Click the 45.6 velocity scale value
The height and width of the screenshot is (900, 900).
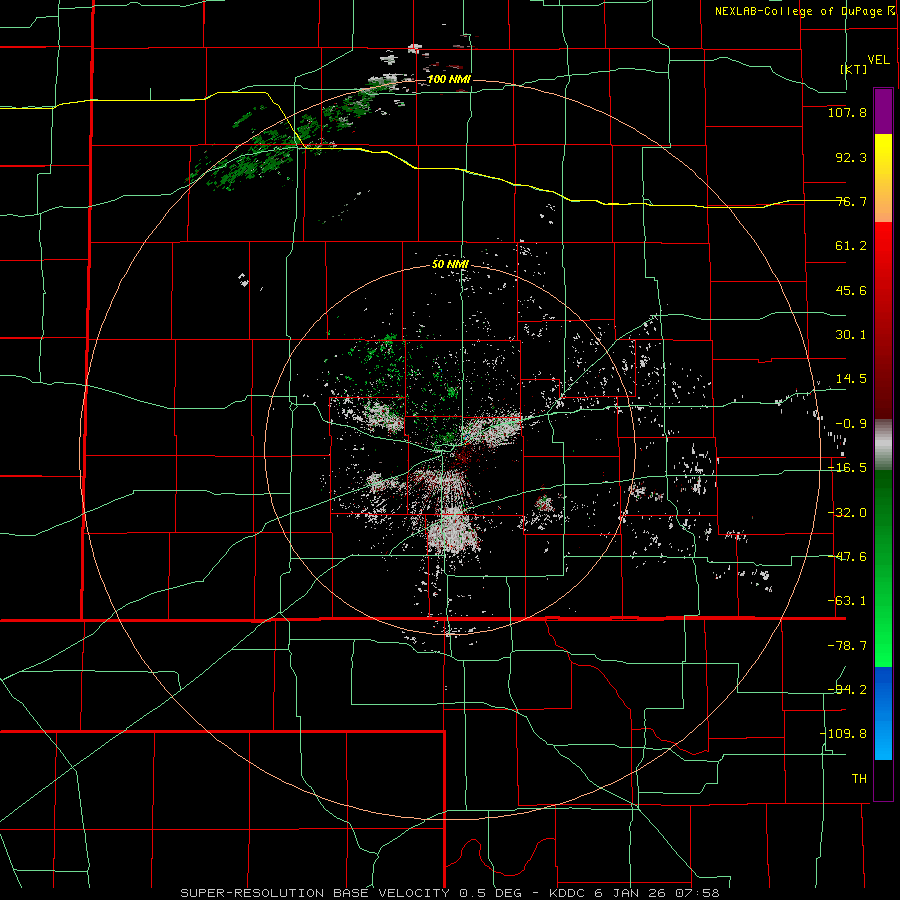click(x=851, y=290)
